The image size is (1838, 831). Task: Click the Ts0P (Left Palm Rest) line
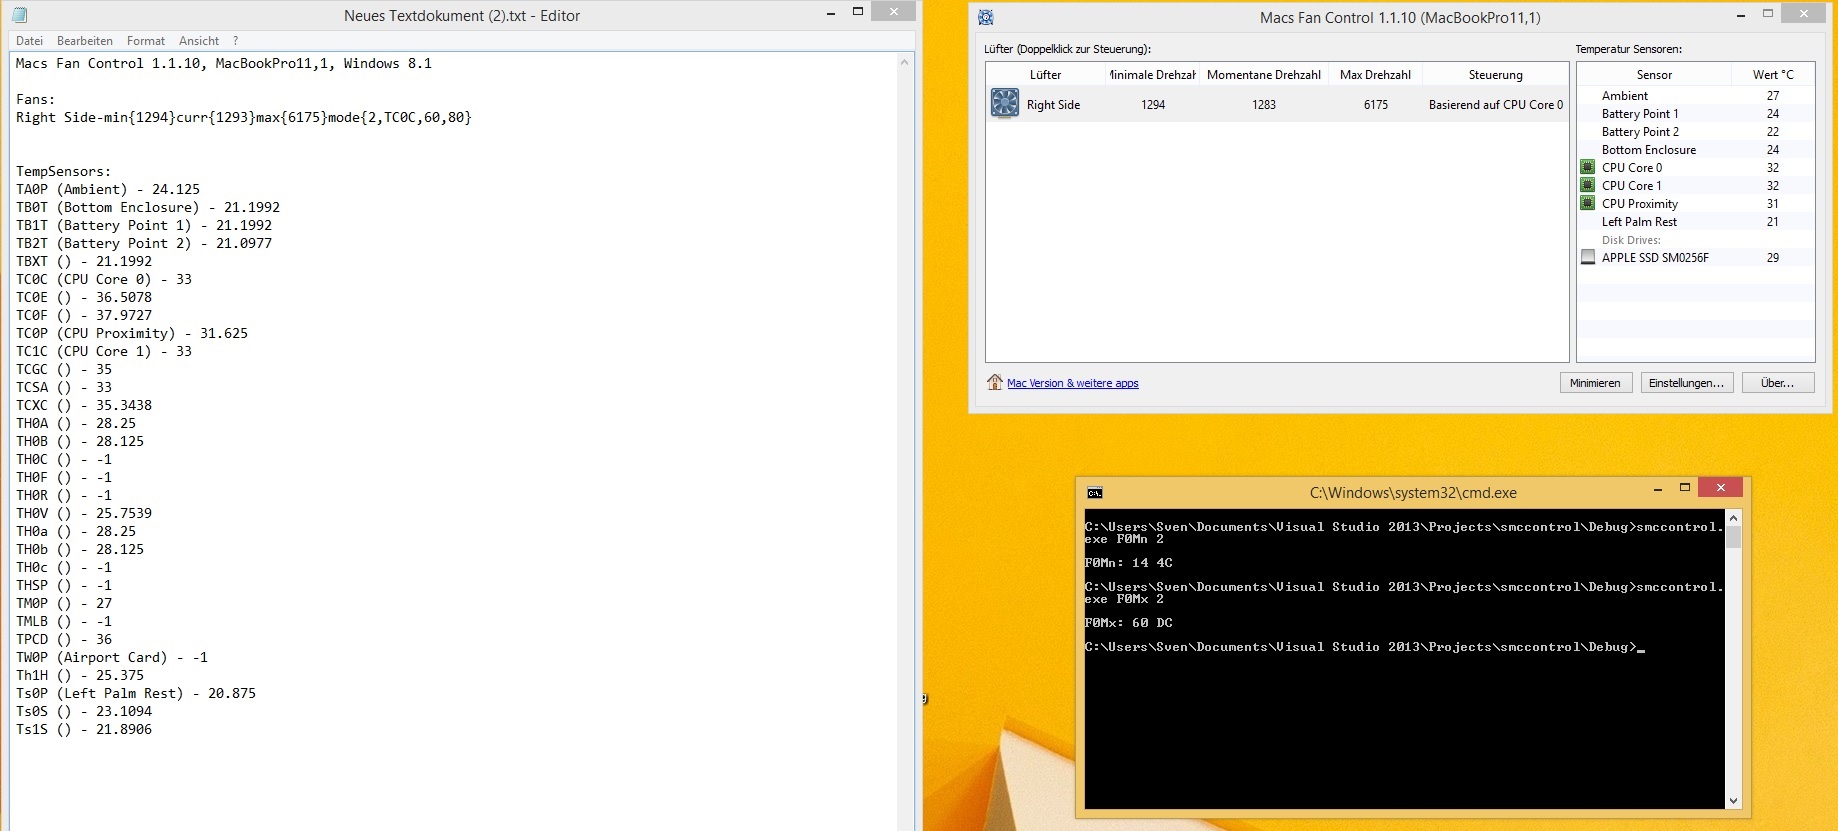point(136,693)
